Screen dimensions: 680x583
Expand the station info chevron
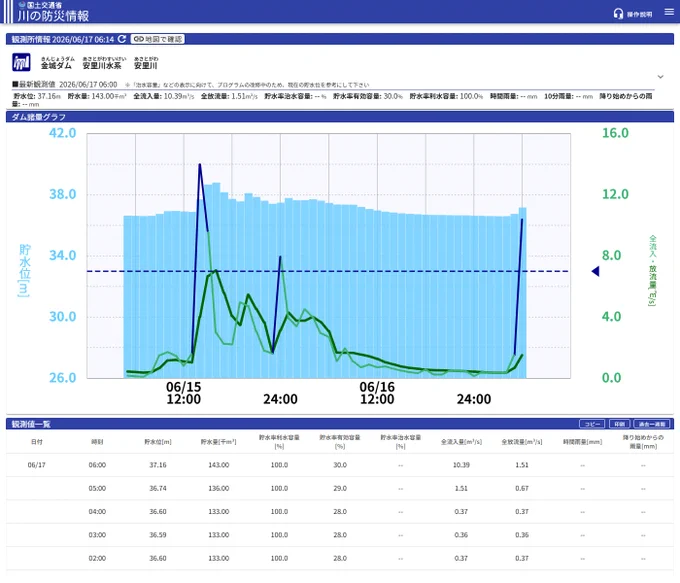[660, 77]
